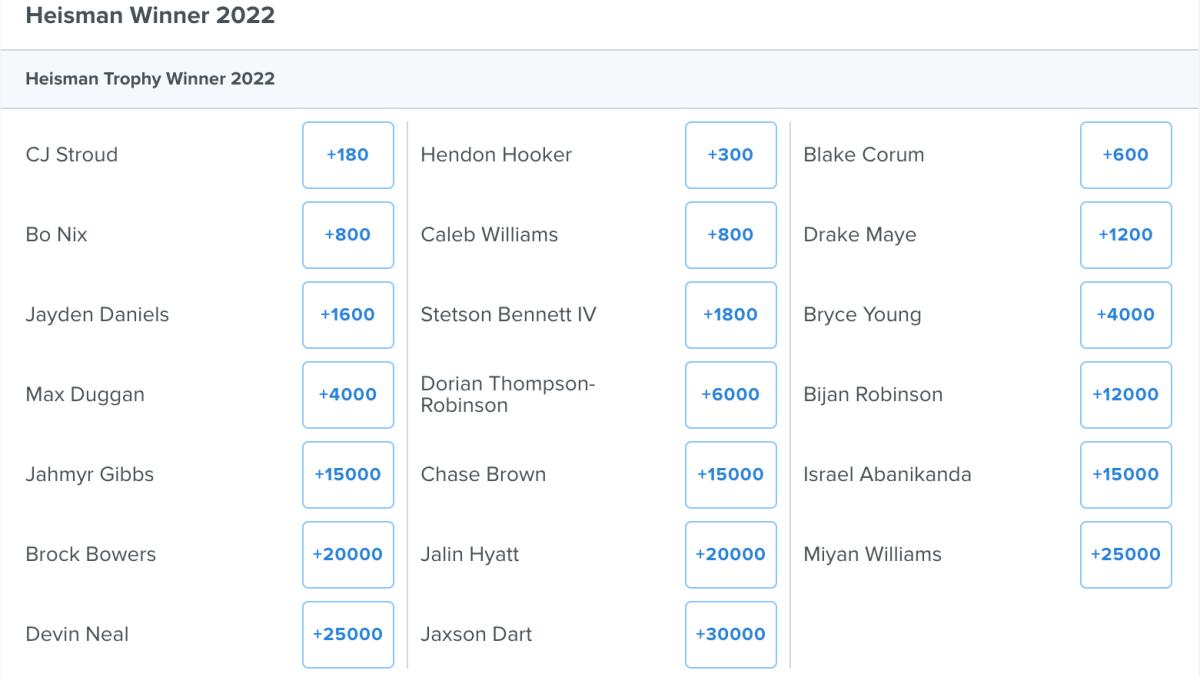Screen dimensions: 1200x677
Task: Select Miyan Williams' +25000 odds button
Action: coord(1125,554)
